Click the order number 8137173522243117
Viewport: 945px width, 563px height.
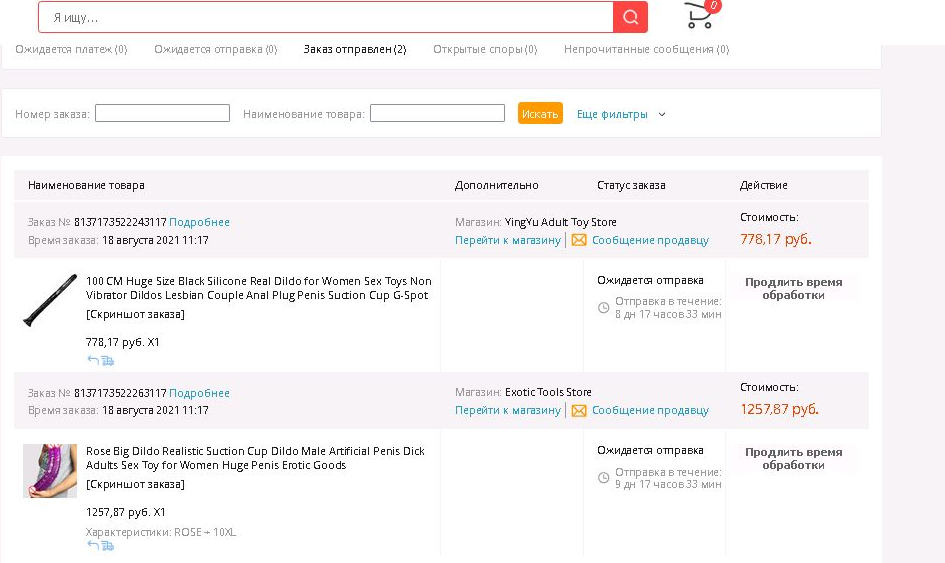[x=120, y=222]
